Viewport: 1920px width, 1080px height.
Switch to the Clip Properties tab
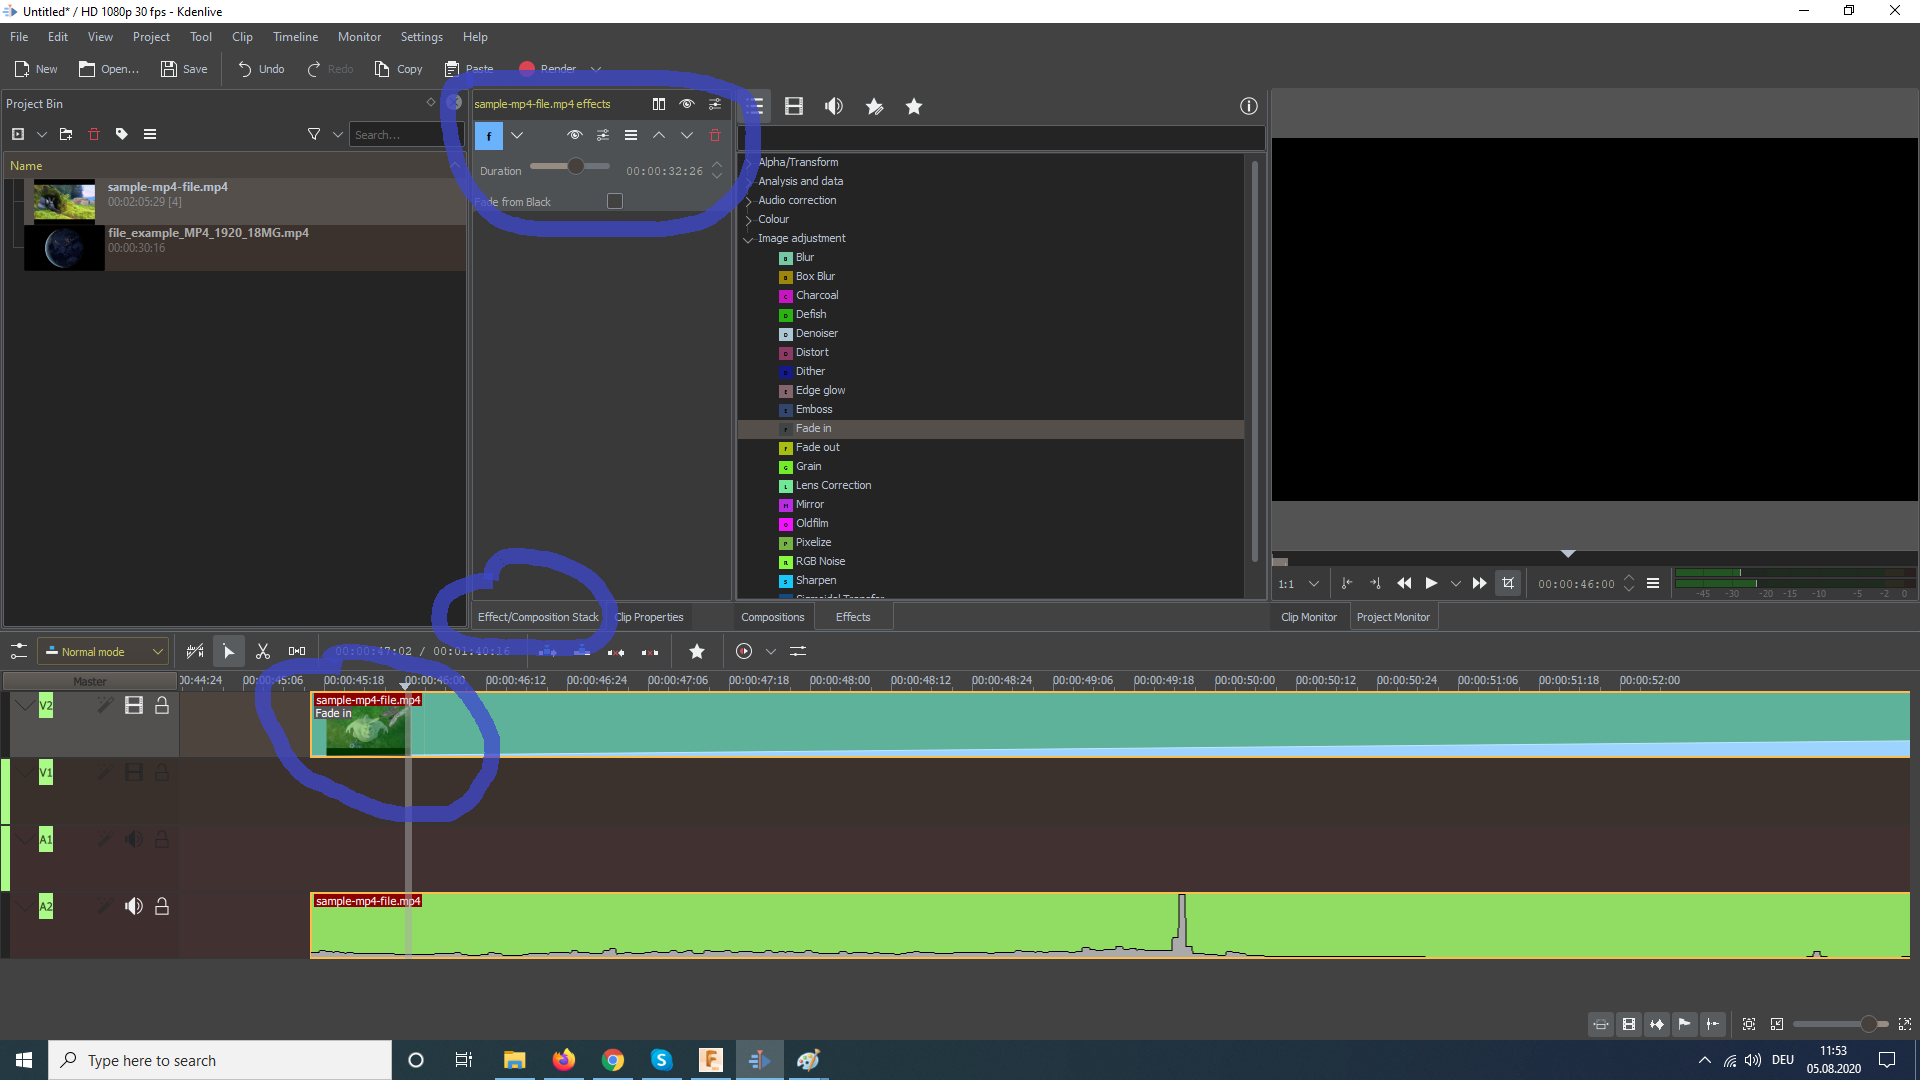(650, 617)
